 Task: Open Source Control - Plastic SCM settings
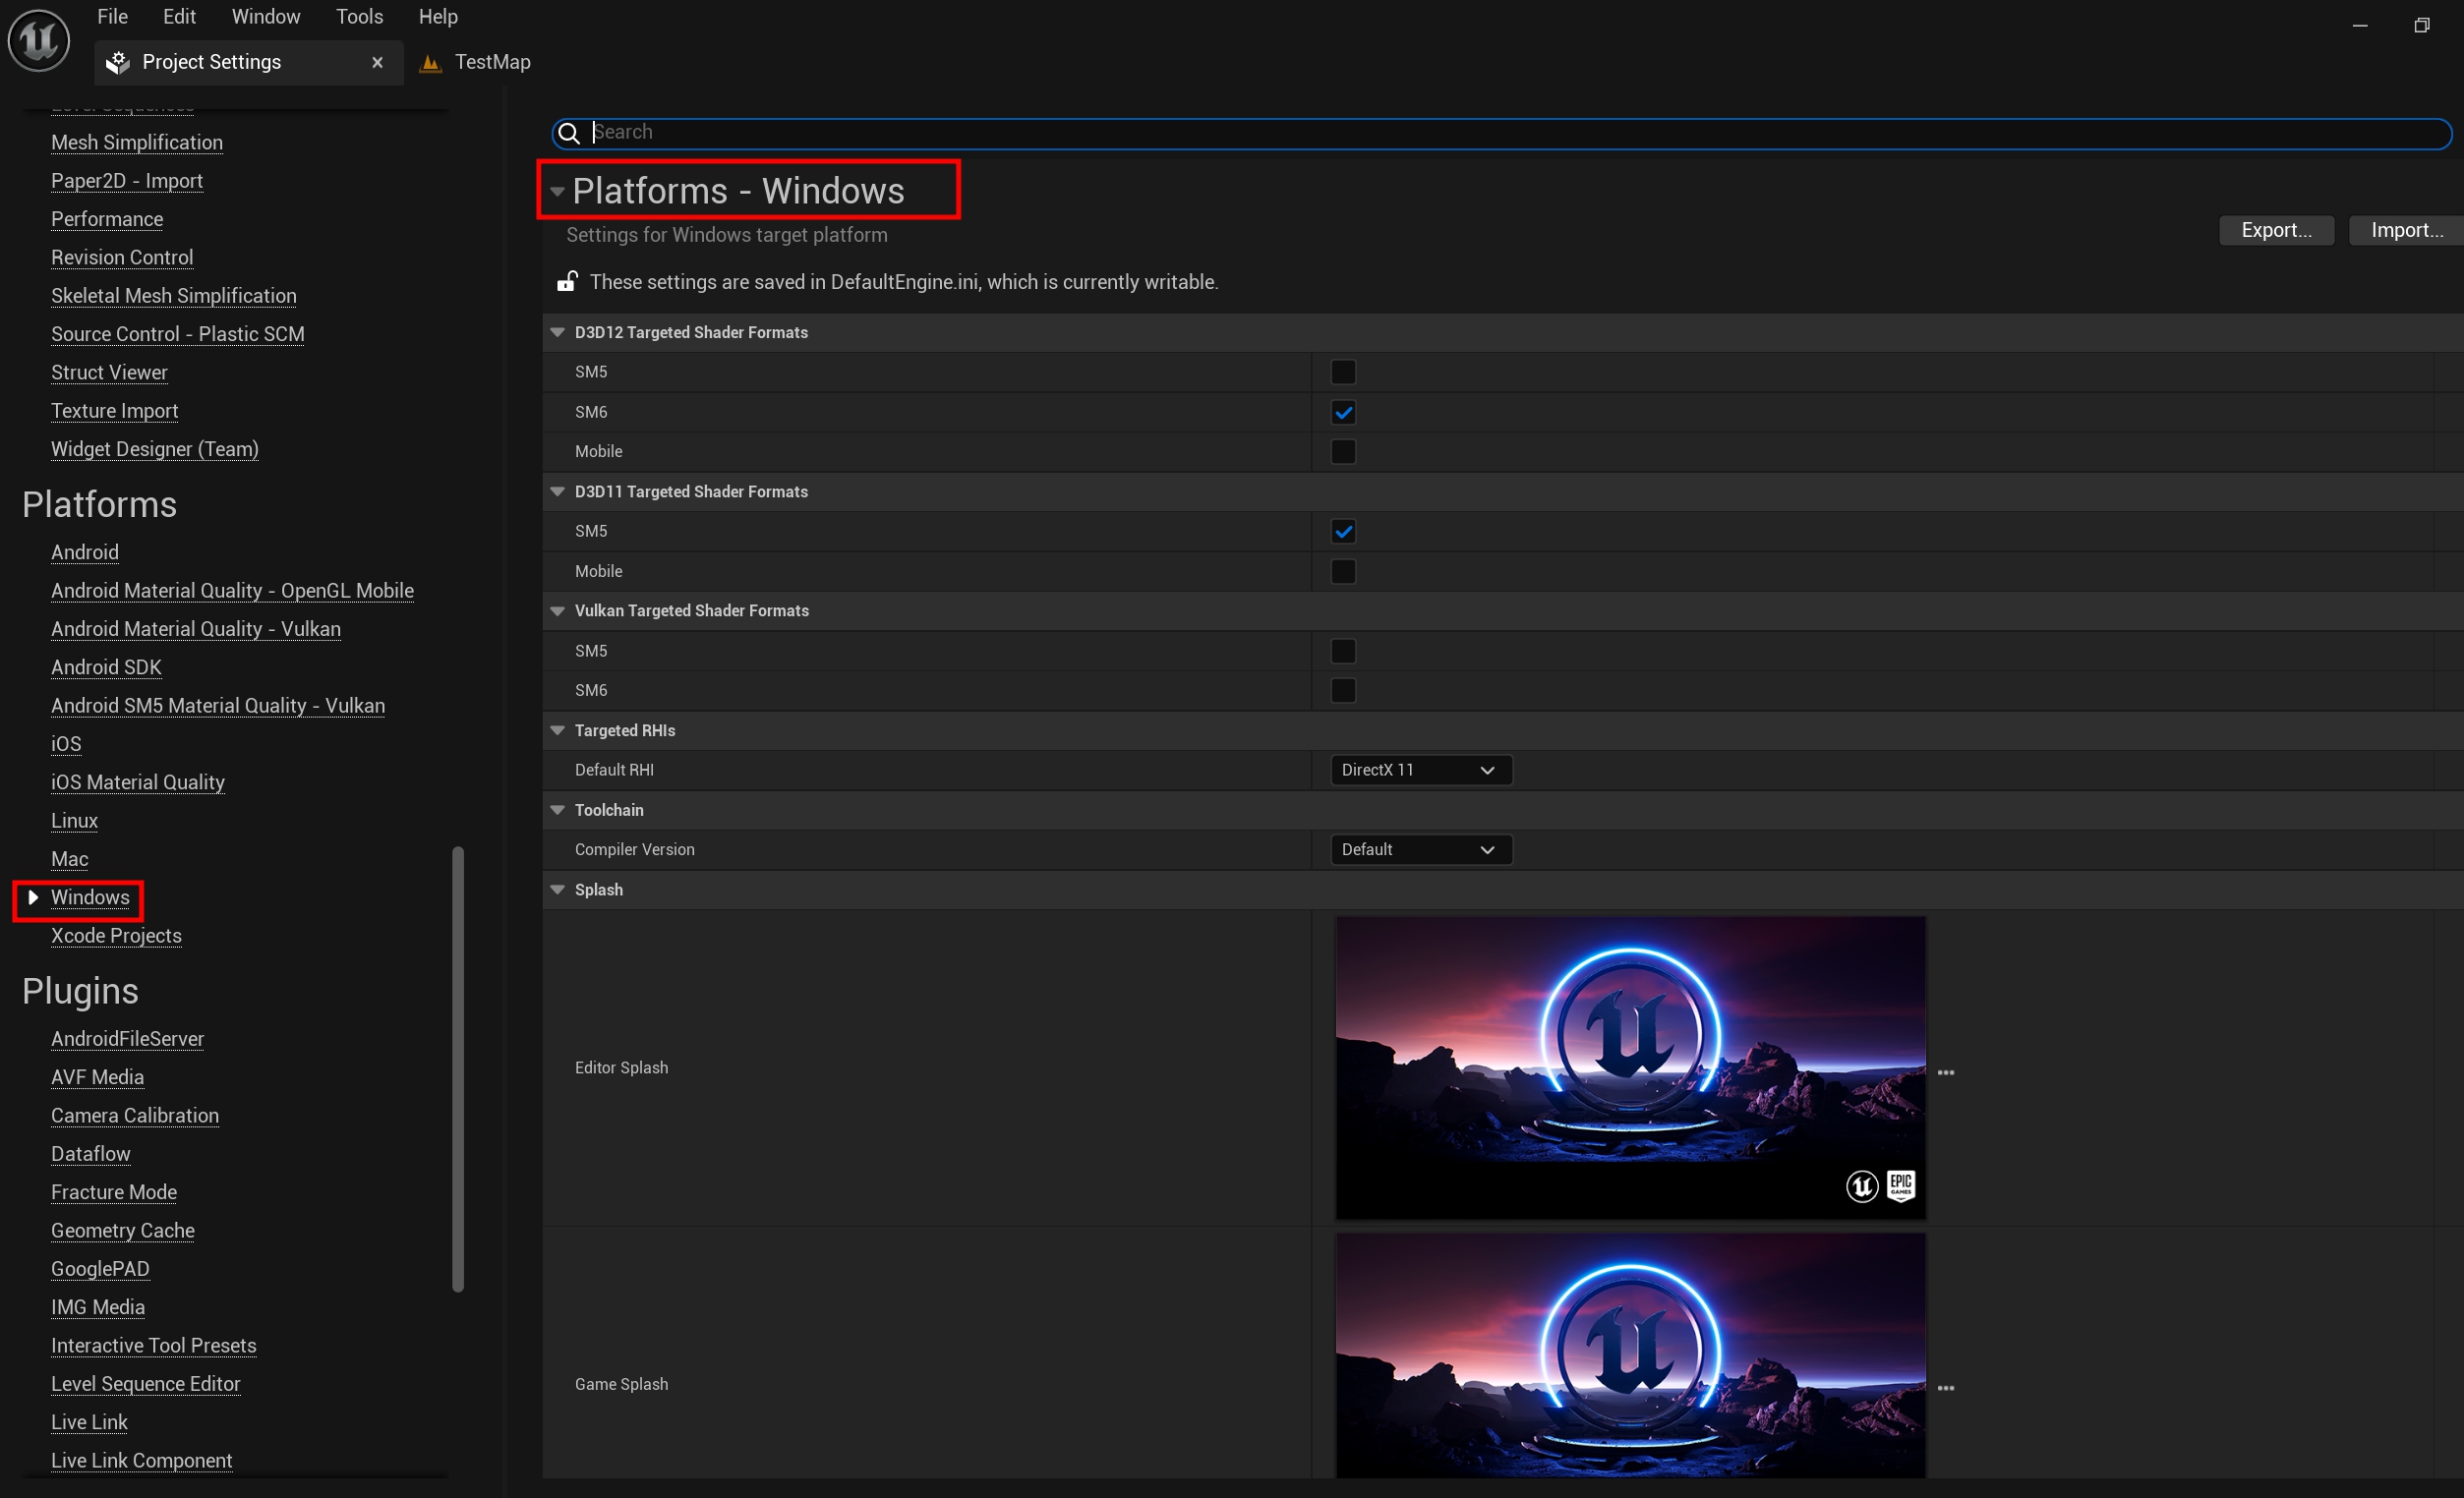tap(178, 334)
